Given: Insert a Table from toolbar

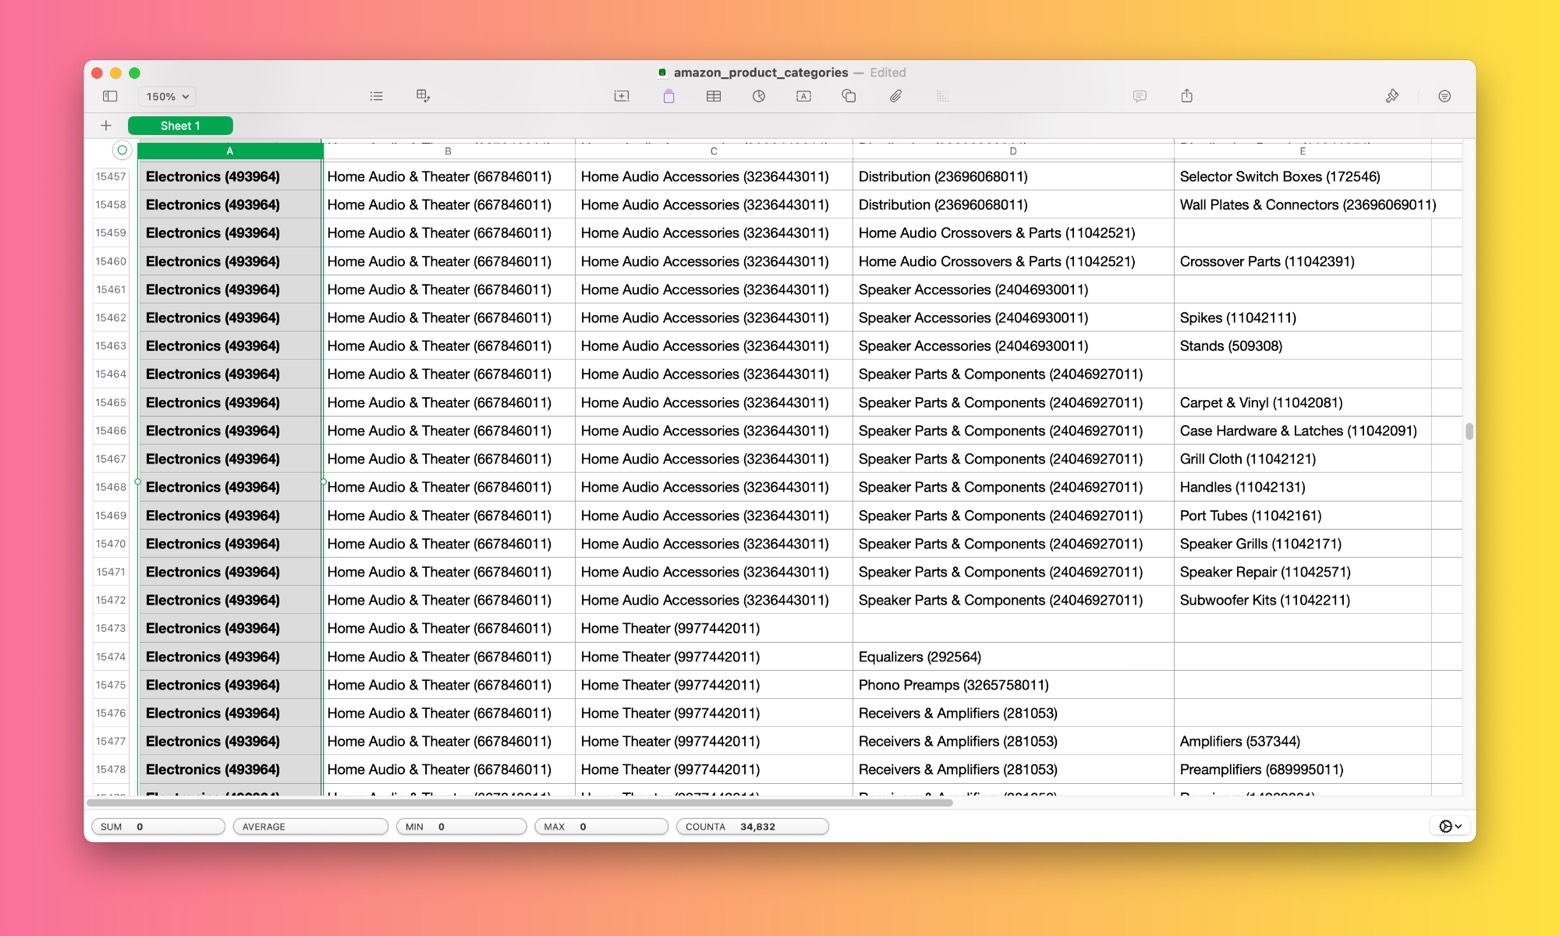Looking at the screenshot, I should coord(714,96).
